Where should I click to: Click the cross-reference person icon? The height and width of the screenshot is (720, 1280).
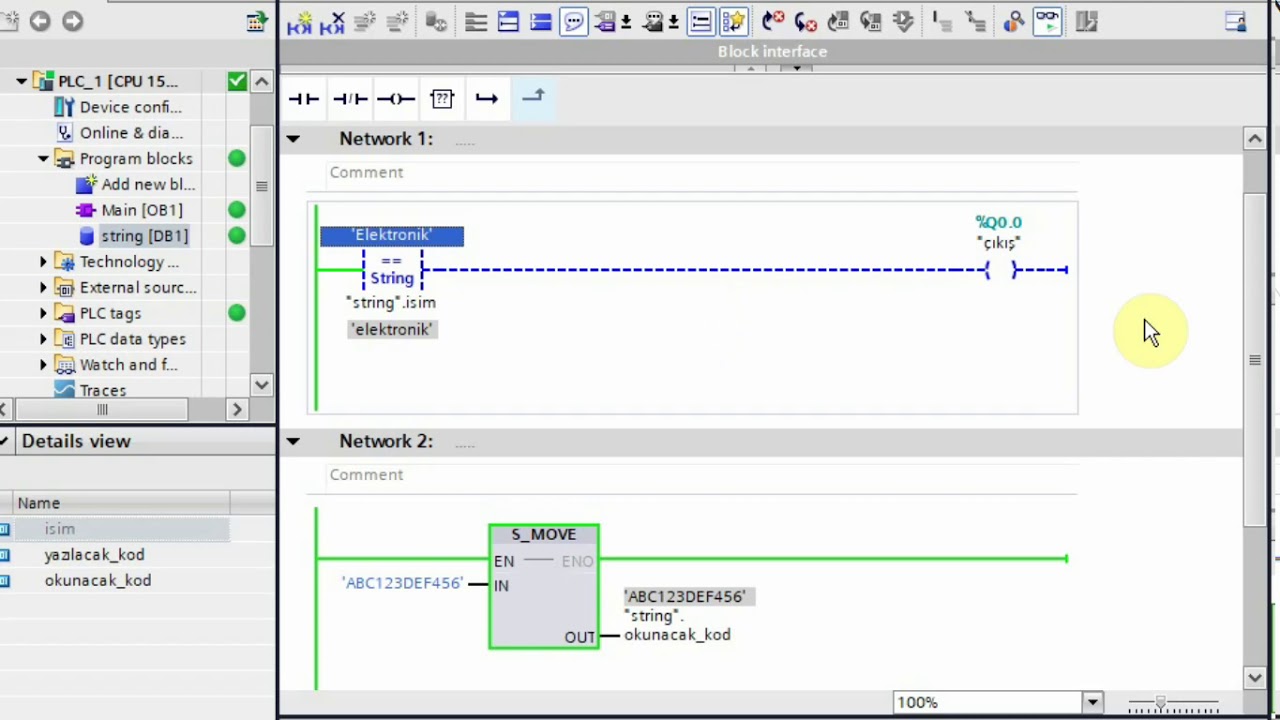(x=1014, y=21)
